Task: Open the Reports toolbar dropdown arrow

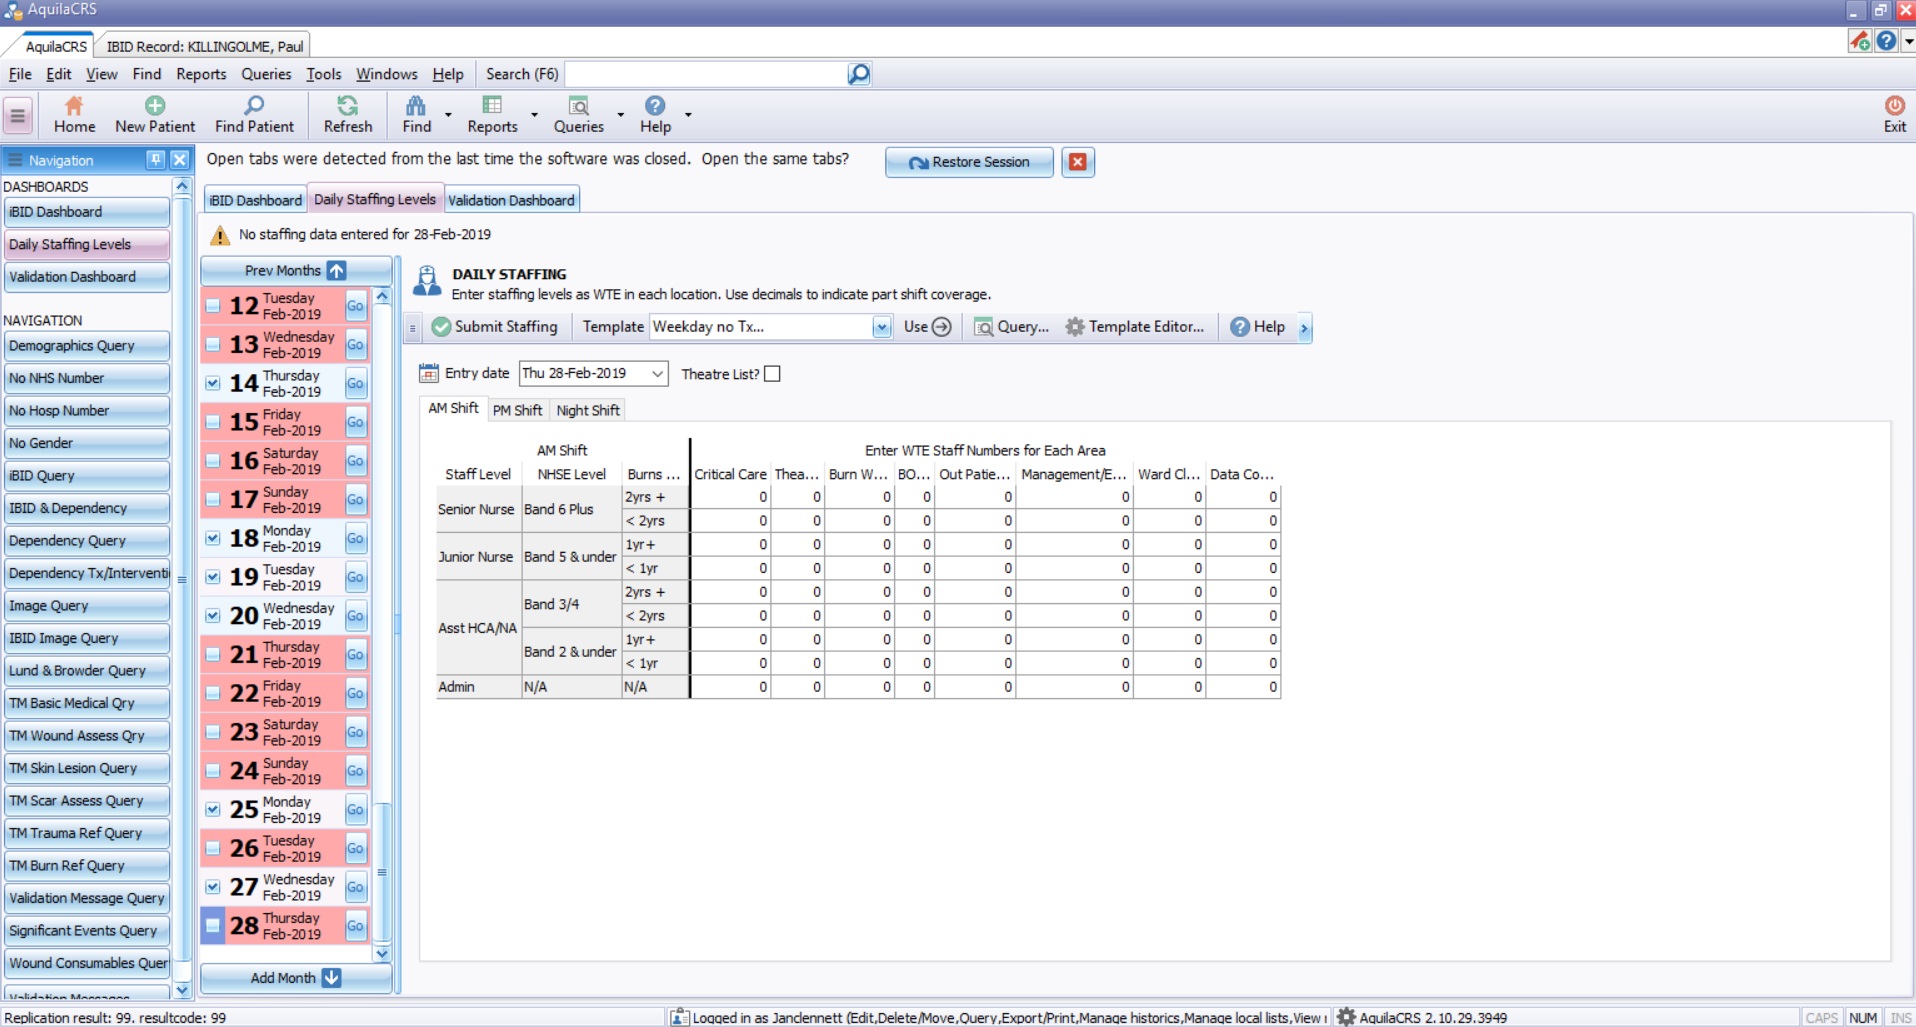Action: click(534, 115)
